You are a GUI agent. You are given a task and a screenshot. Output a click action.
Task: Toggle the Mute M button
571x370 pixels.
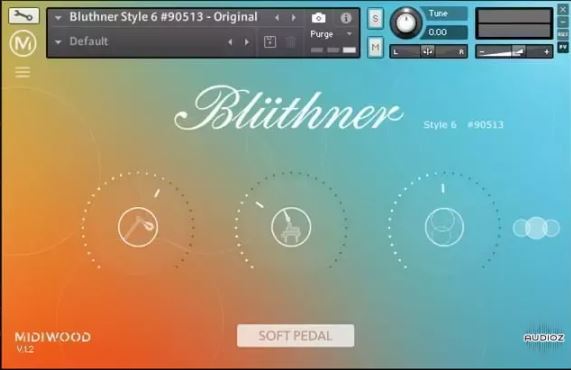point(375,47)
